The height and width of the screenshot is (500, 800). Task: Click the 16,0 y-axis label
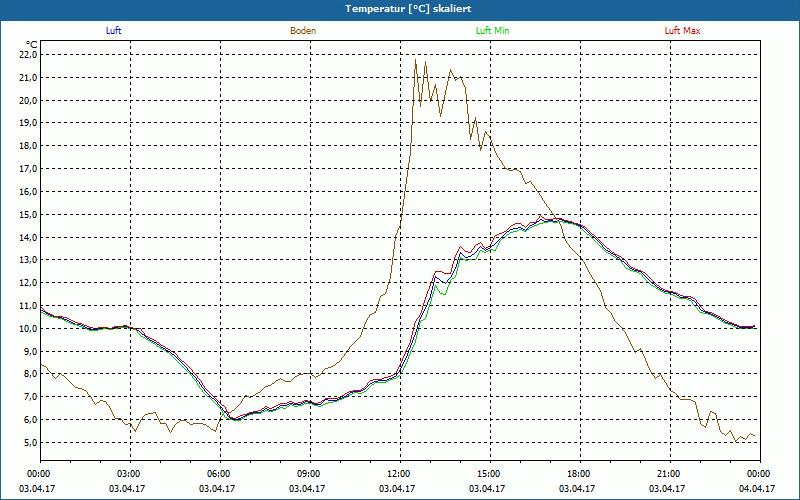[x=29, y=192]
